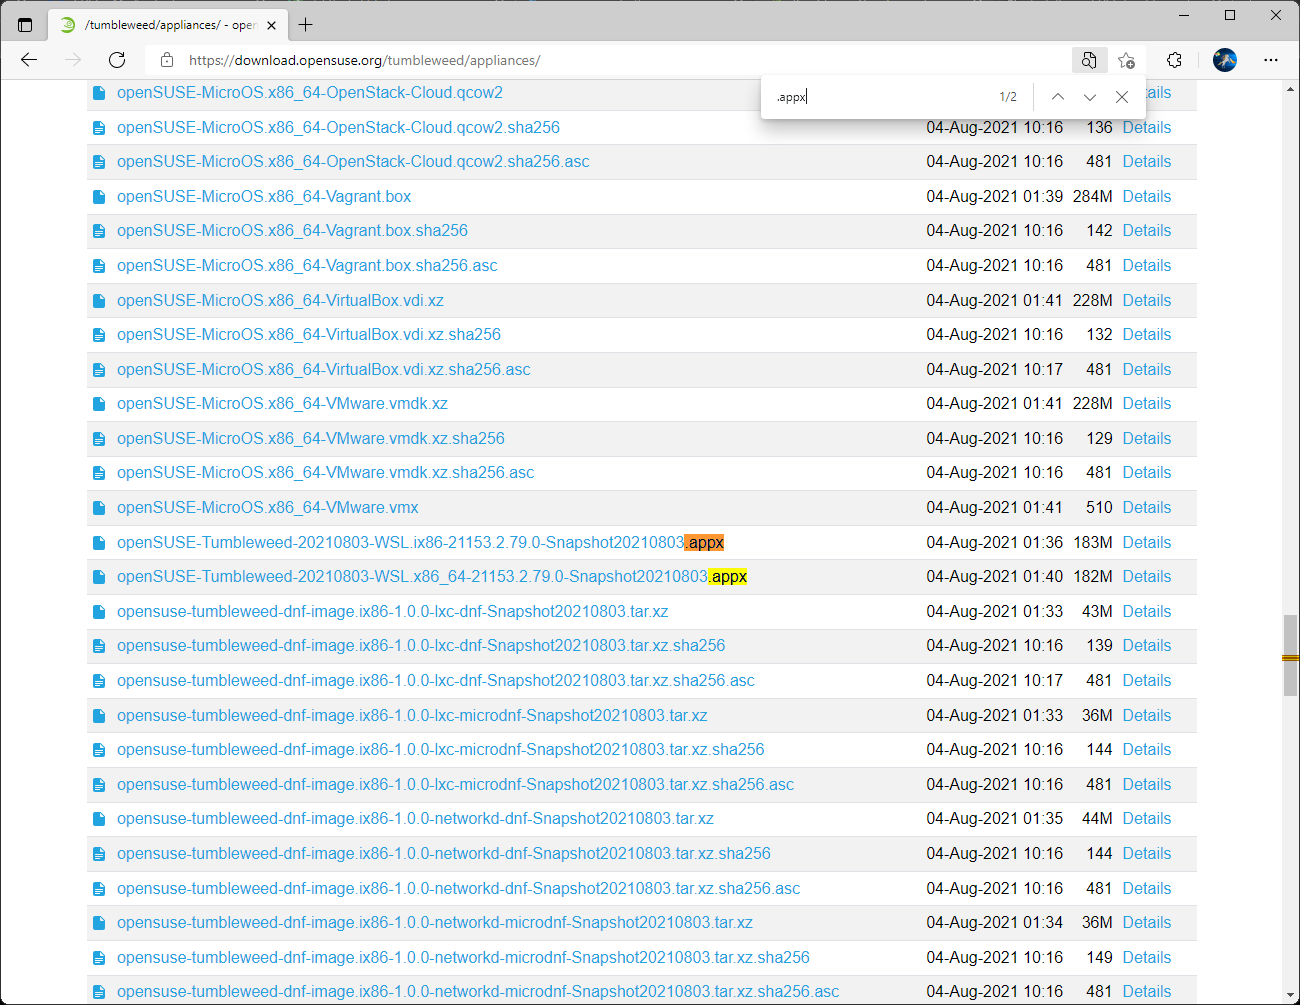
Task: Click file icon beside networkd-microdnf tar.xz
Action: 99,923
